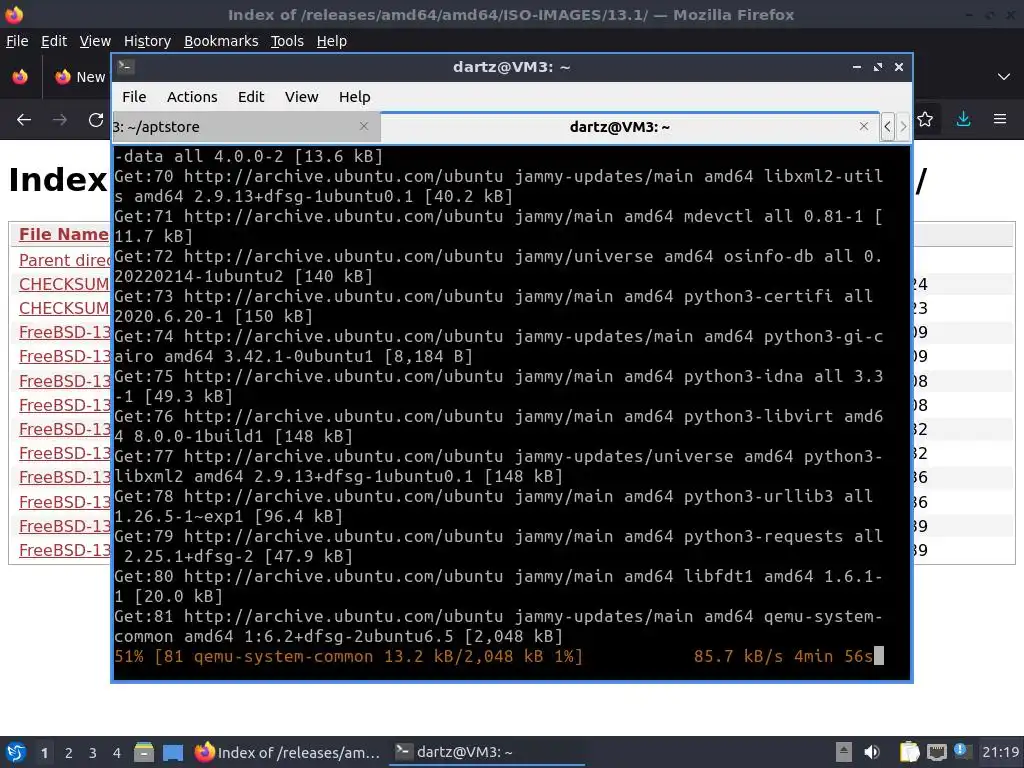The image size is (1024, 768).
Task: Open second CHECKSUM file link
Action: coord(64,308)
